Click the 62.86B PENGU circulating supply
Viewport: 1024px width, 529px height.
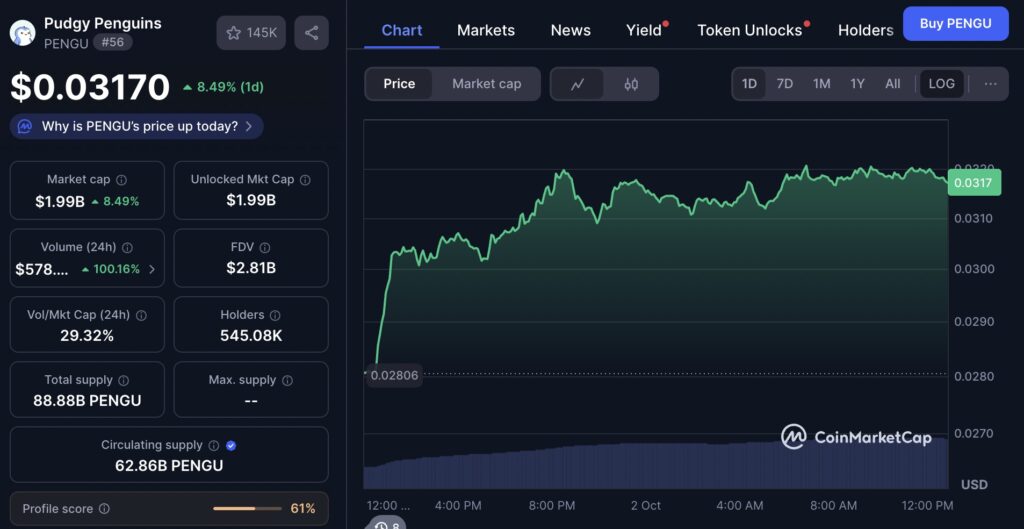pyautogui.click(x=169, y=466)
